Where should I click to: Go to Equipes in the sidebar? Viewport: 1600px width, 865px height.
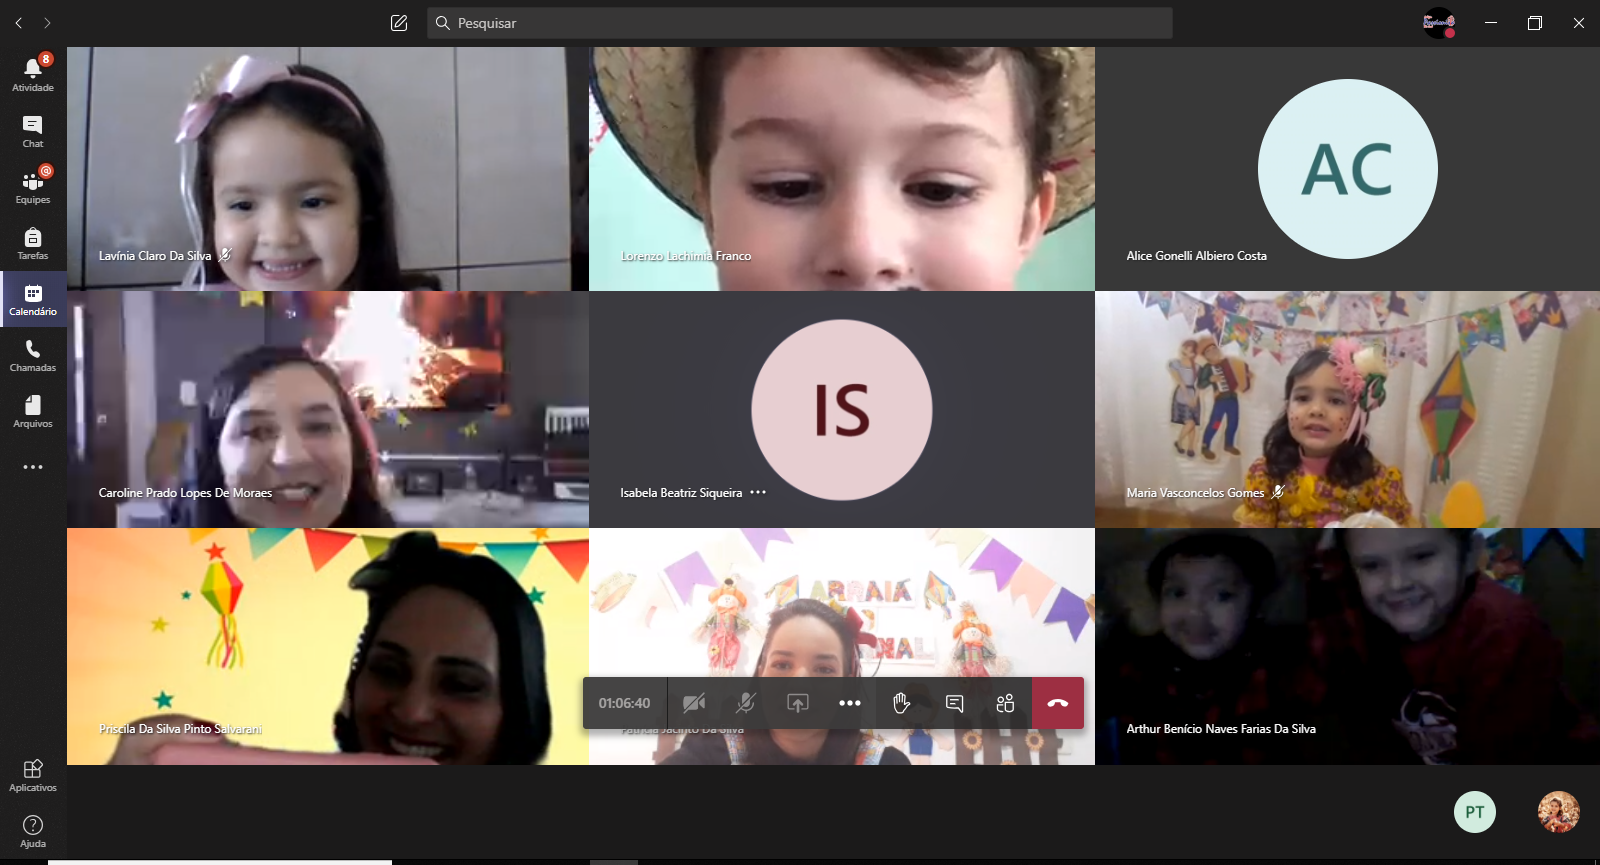coord(33,186)
